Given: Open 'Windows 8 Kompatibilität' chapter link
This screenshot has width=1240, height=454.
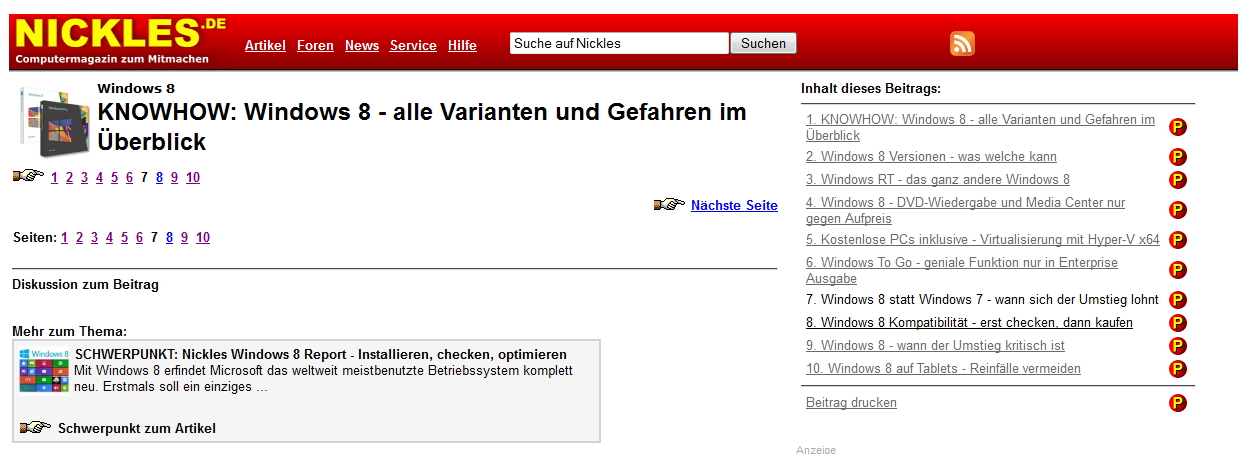Looking at the screenshot, I should tap(969, 322).
